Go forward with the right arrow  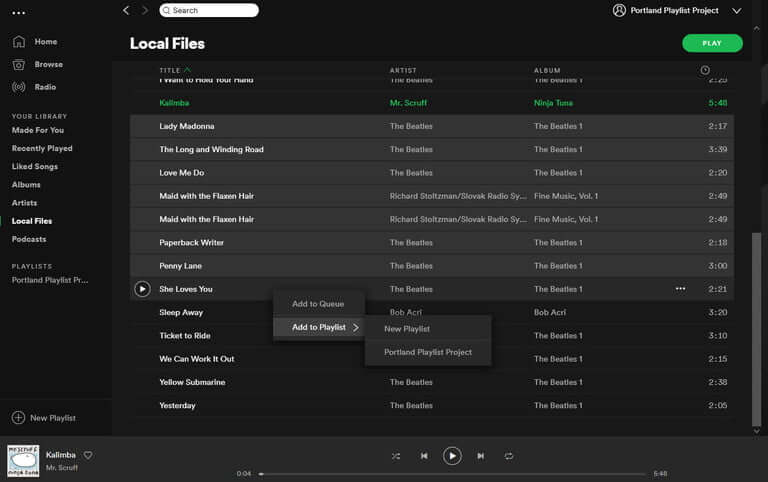click(x=144, y=10)
